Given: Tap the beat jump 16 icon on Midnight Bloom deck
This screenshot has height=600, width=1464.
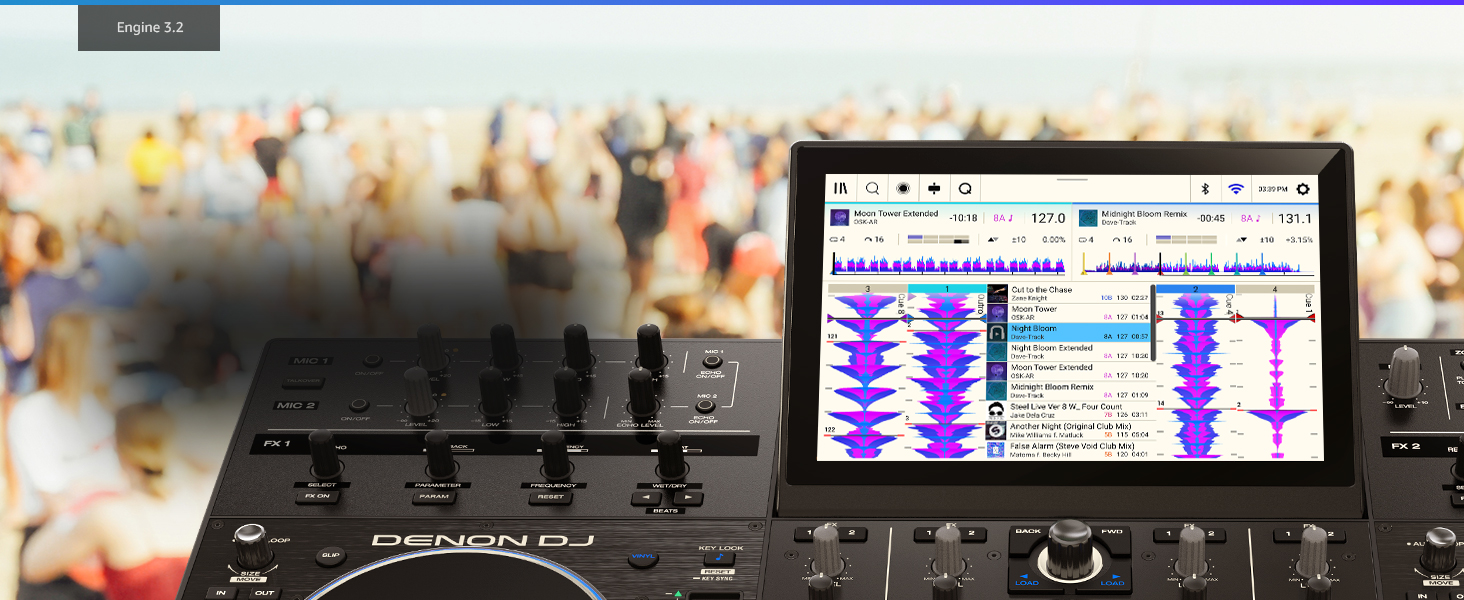Looking at the screenshot, I should coord(1123,240).
